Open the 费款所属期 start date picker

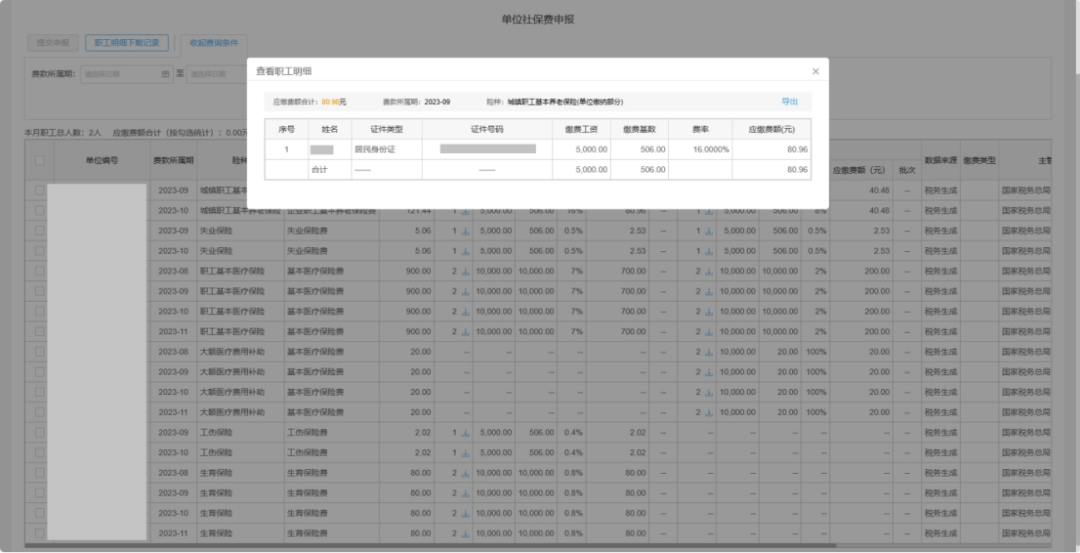click(127, 74)
